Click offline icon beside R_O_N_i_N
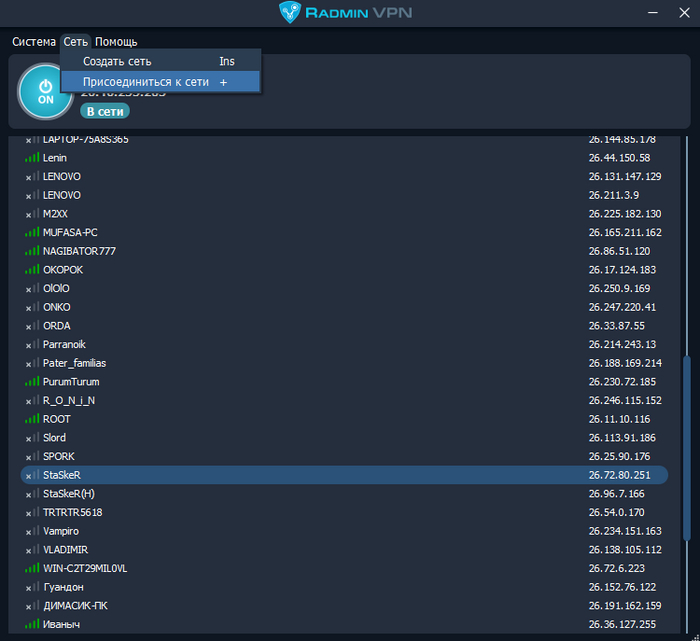Viewport: 700px width, 641px height. click(x=32, y=400)
